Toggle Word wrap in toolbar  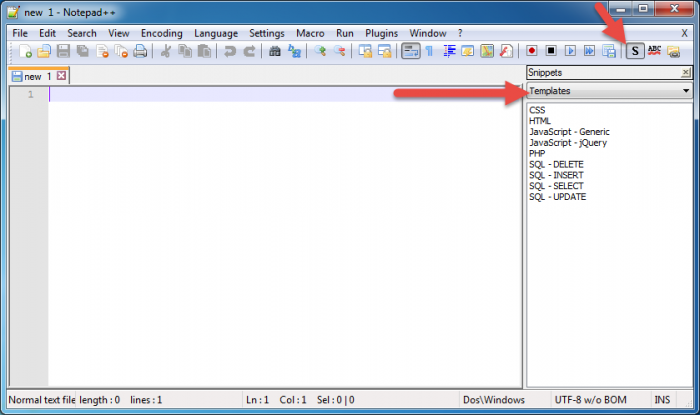pyautogui.click(x=410, y=51)
